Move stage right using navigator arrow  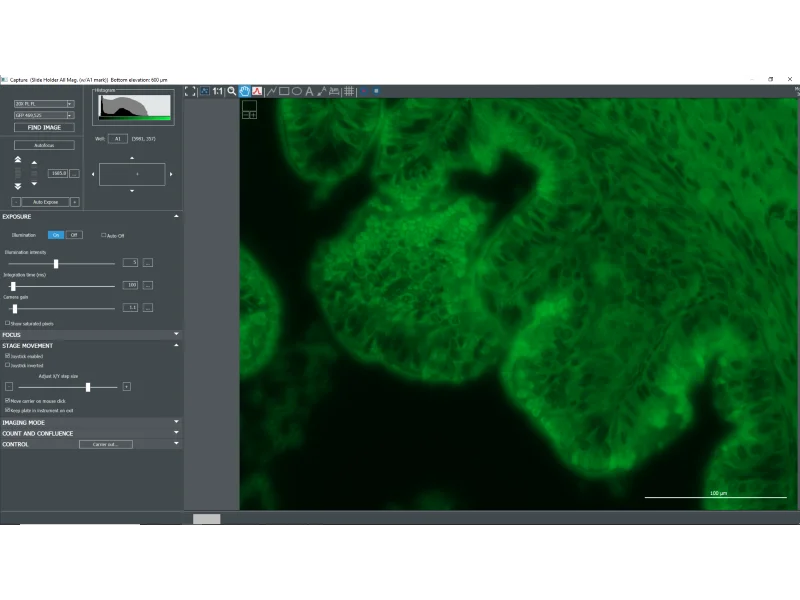pos(171,174)
